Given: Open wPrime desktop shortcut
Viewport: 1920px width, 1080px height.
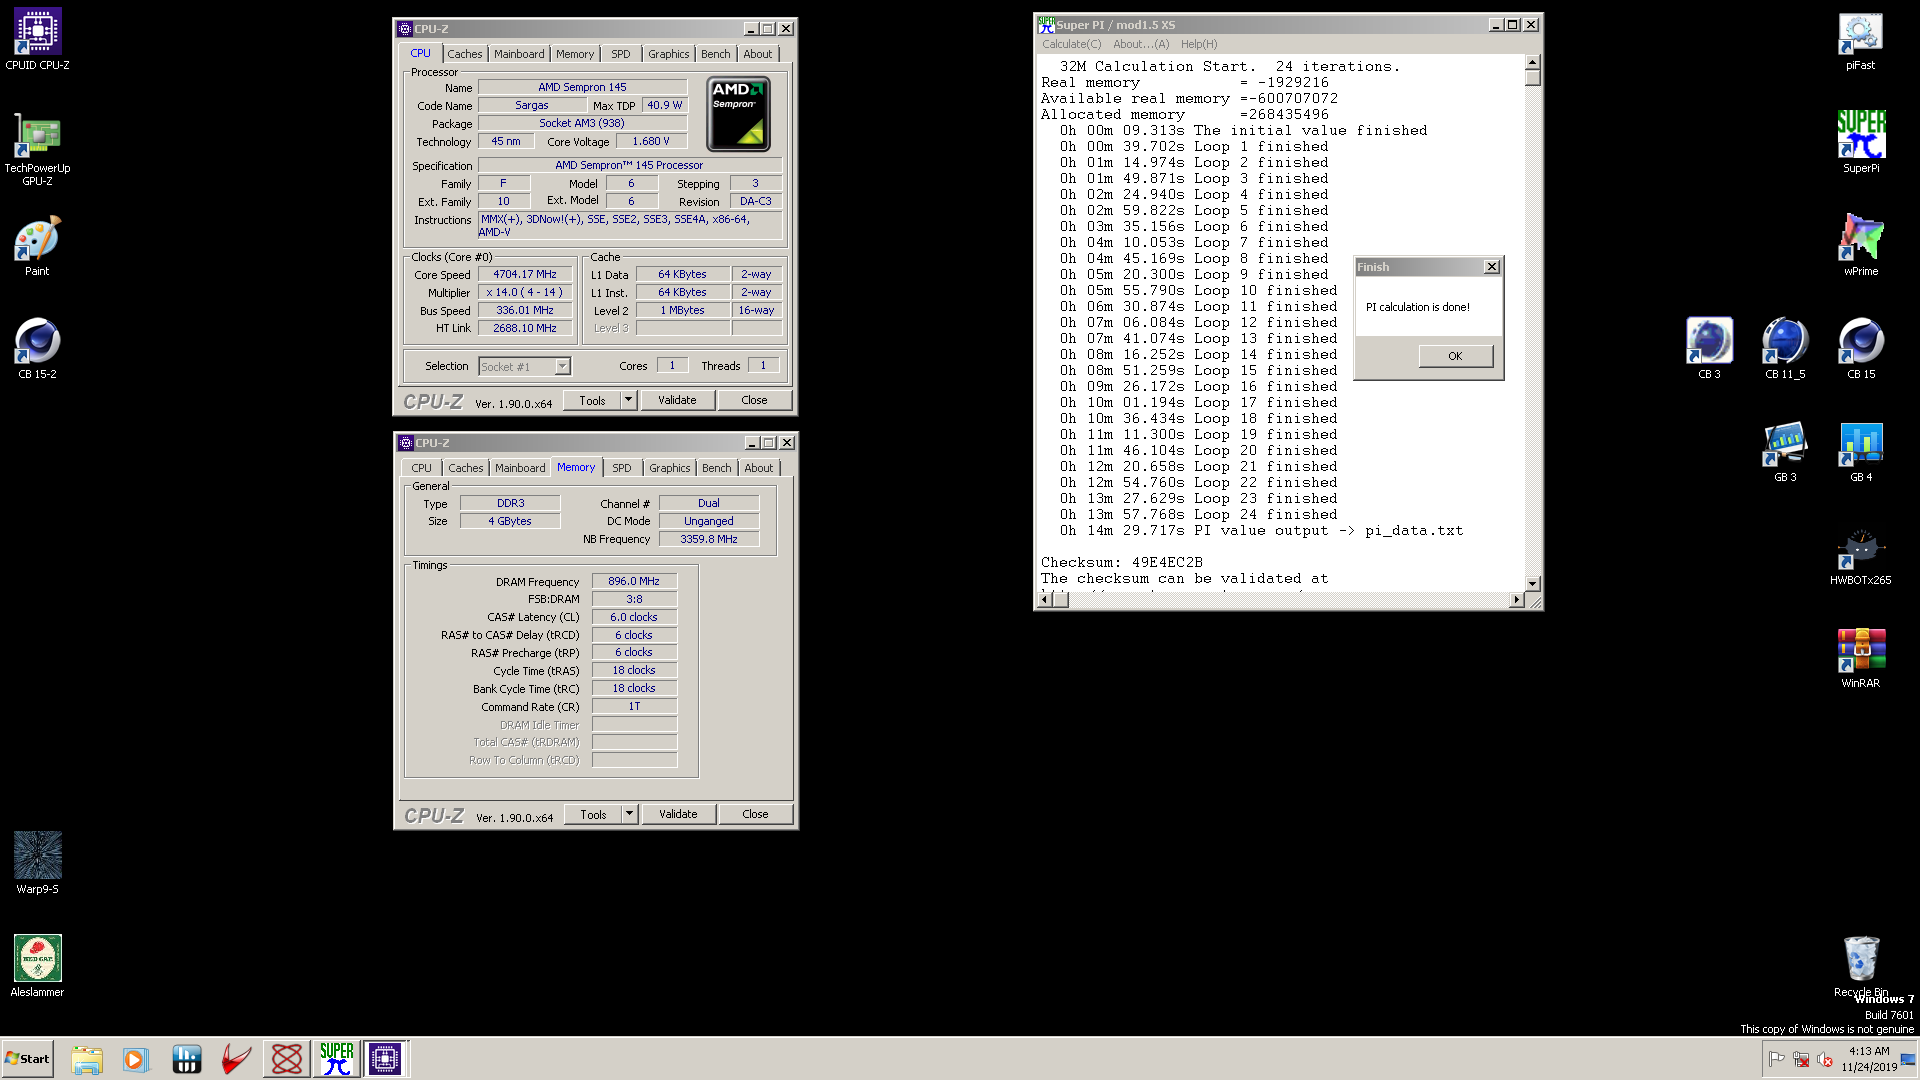Looking at the screenshot, I should (x=1860, y=246).
